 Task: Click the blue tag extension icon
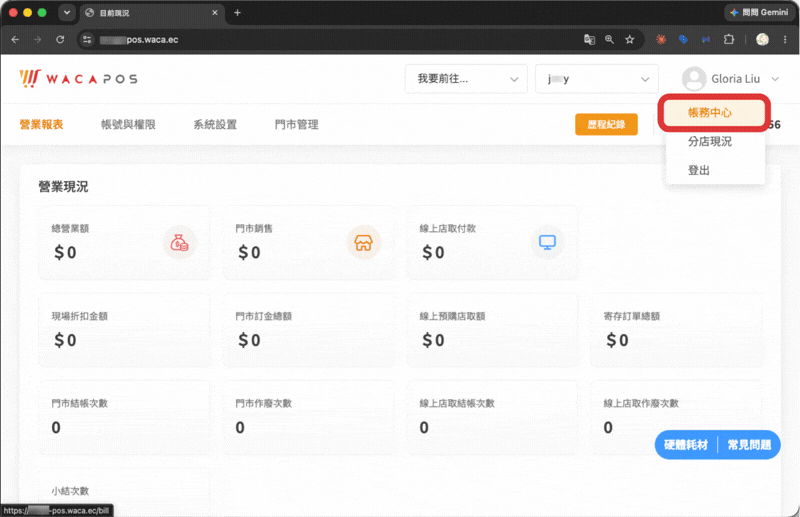click(683, 39)
